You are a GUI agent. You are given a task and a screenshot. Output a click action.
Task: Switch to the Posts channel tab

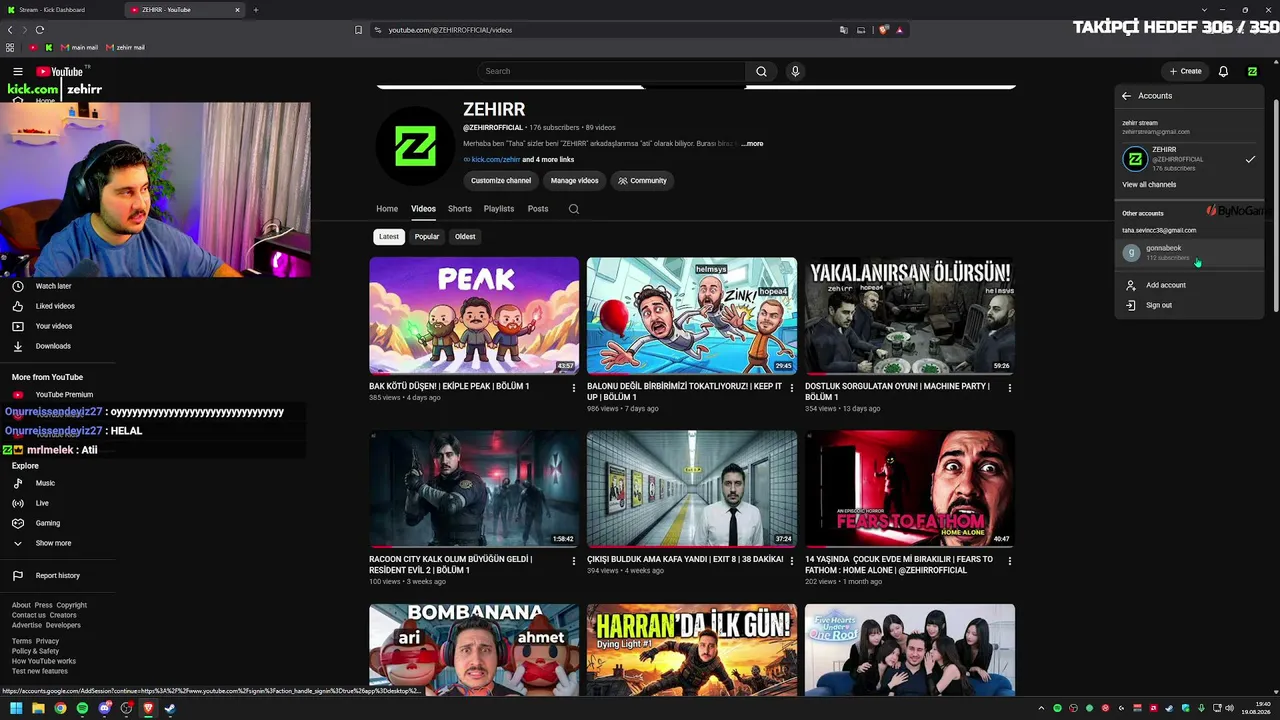point(538,209)
